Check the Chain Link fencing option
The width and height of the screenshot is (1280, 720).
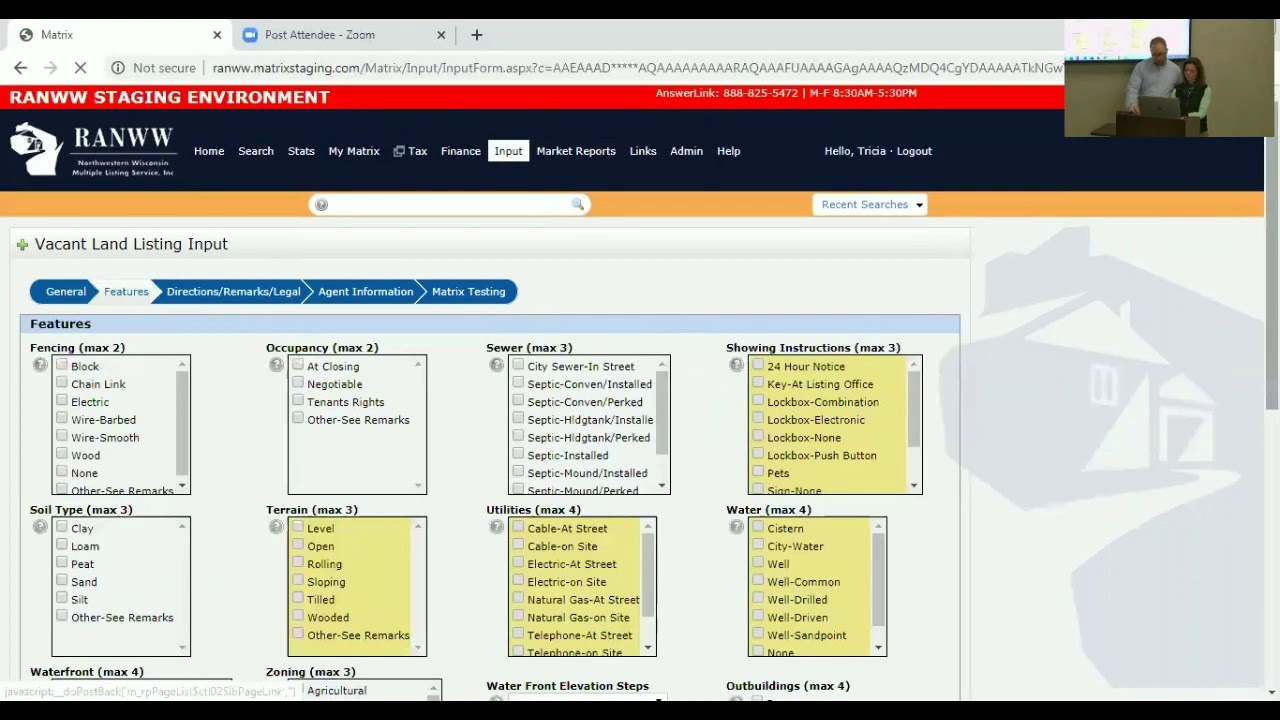62,383
